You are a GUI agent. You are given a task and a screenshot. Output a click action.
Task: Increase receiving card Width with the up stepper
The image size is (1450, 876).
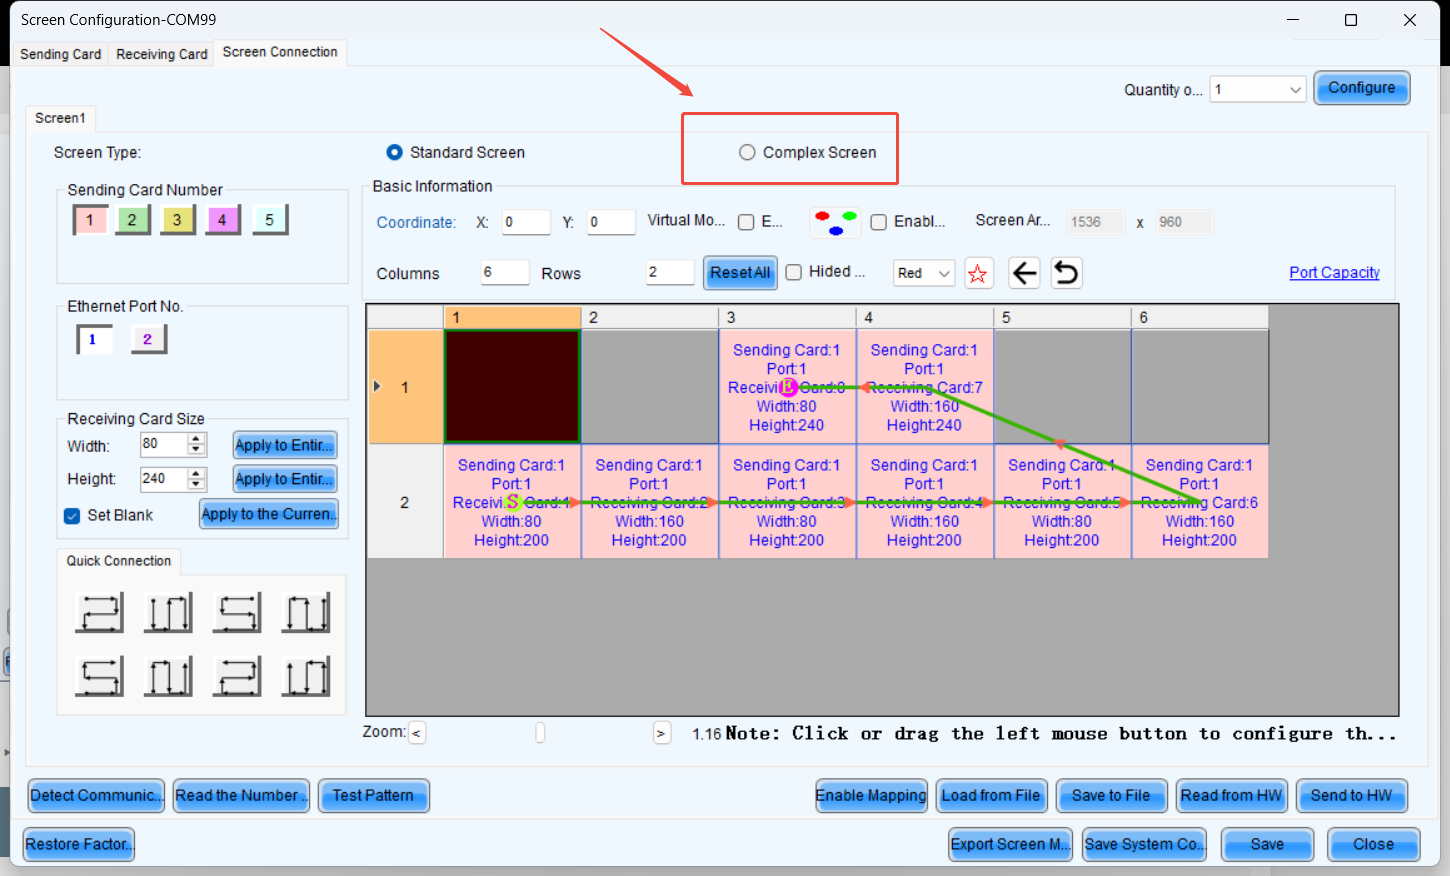coord(197,439)
